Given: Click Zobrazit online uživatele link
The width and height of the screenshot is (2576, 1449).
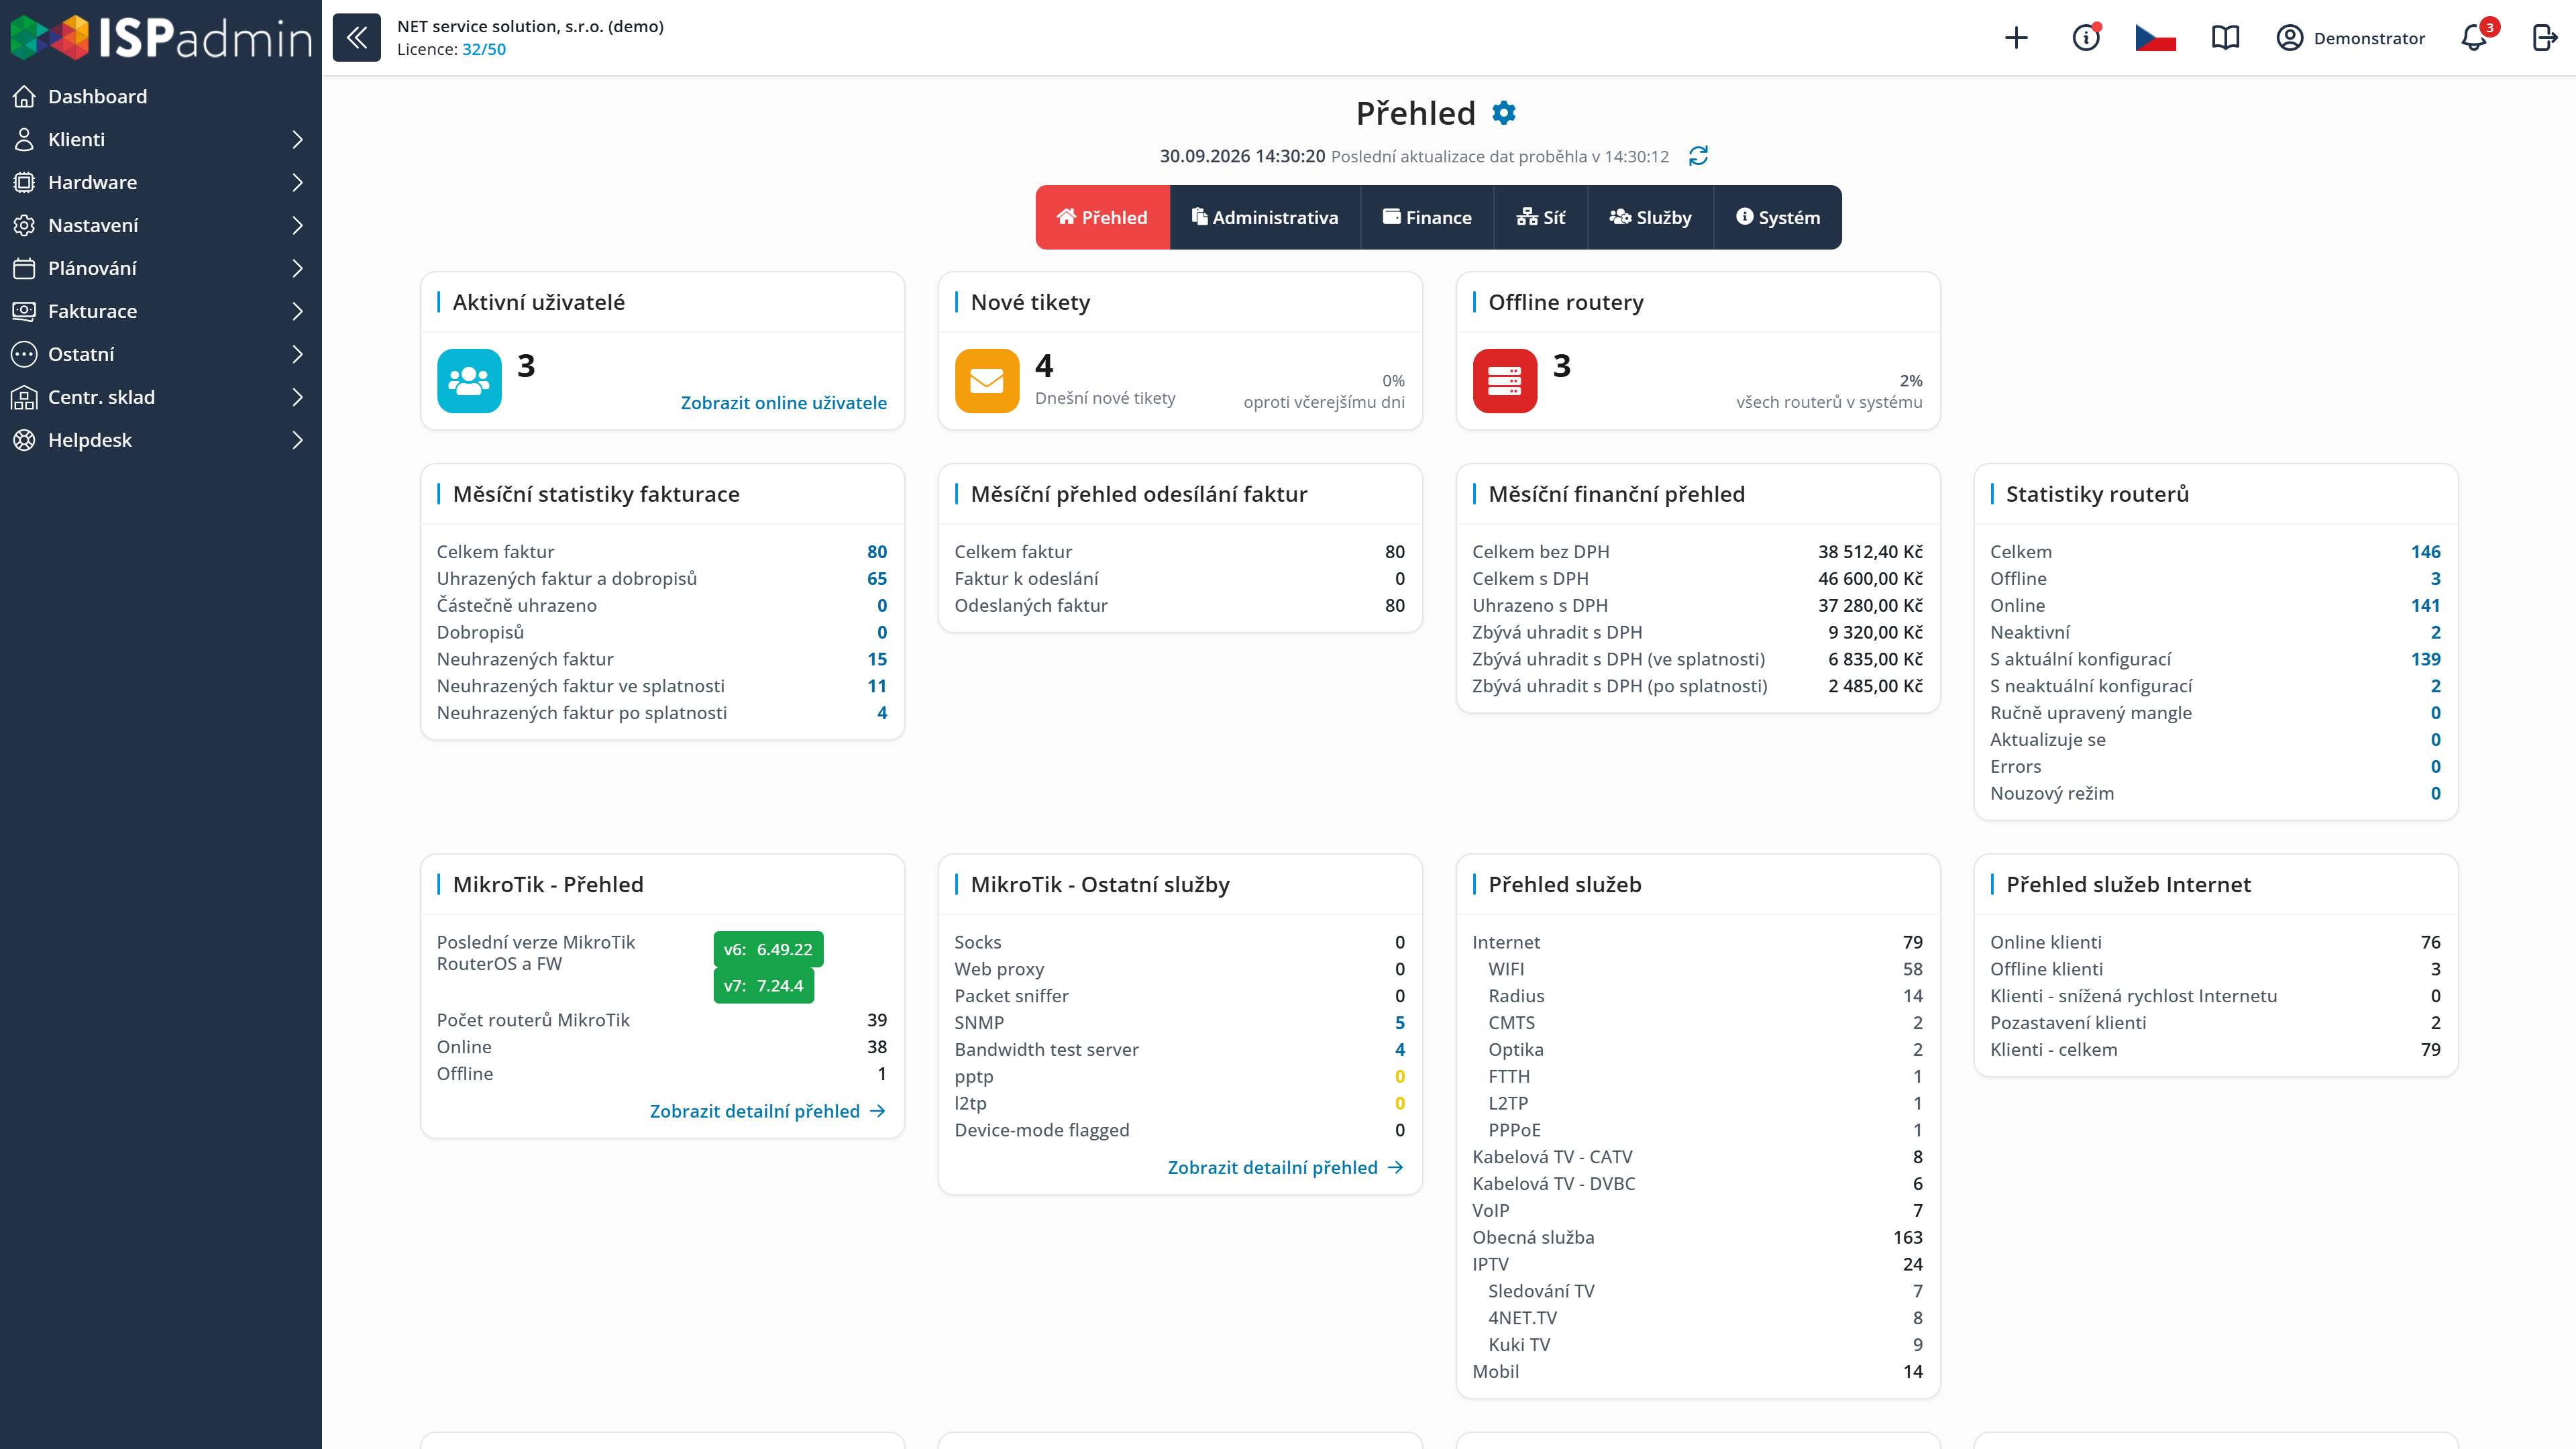Looking at the screenshot, I should [784, 402].
